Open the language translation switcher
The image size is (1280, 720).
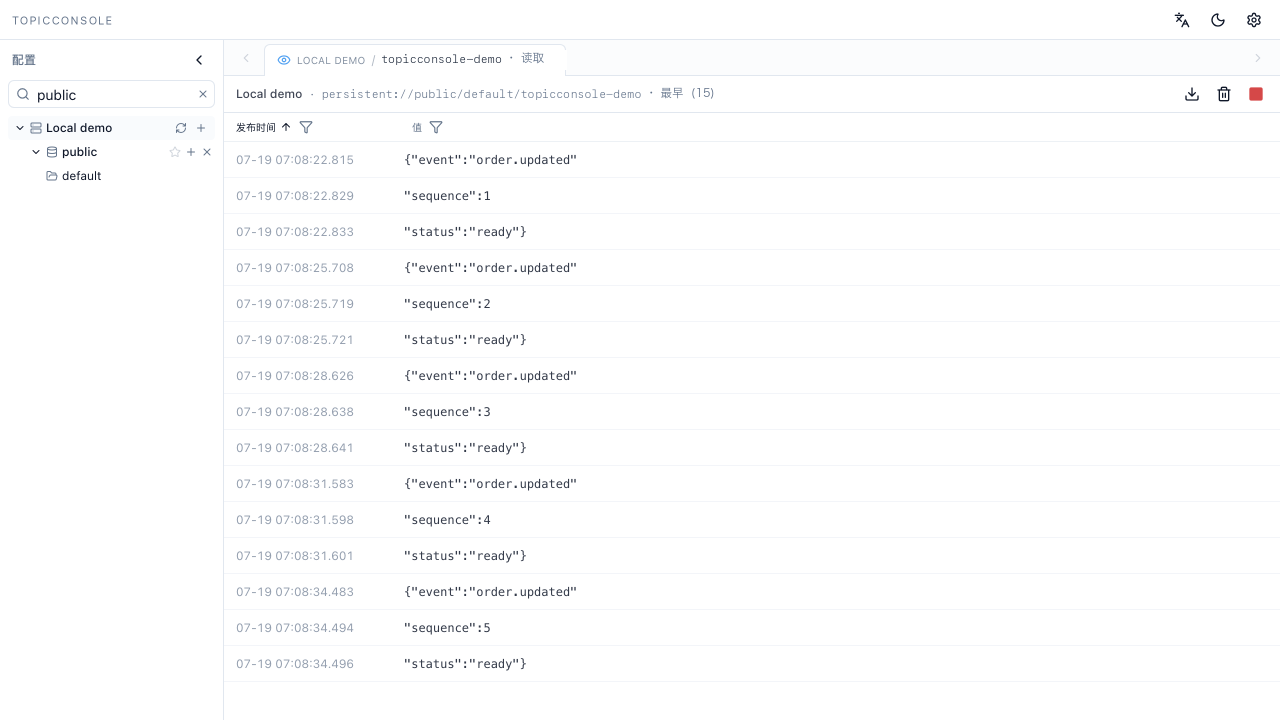pos(1182,20)
